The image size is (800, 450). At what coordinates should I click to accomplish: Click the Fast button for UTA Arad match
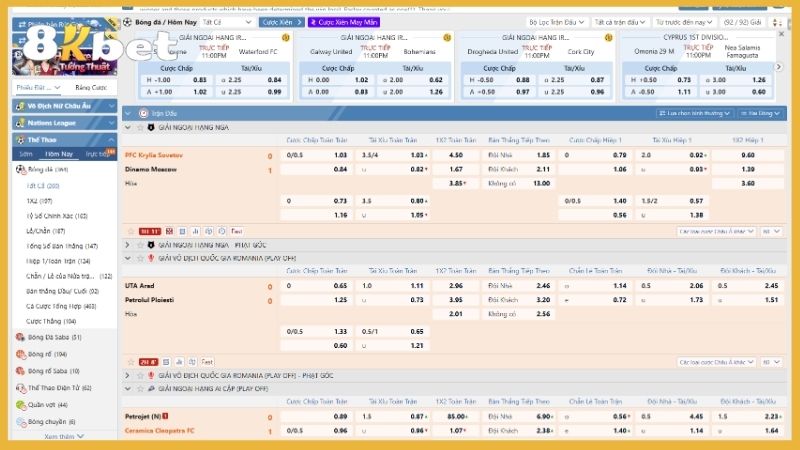point(207,362)
